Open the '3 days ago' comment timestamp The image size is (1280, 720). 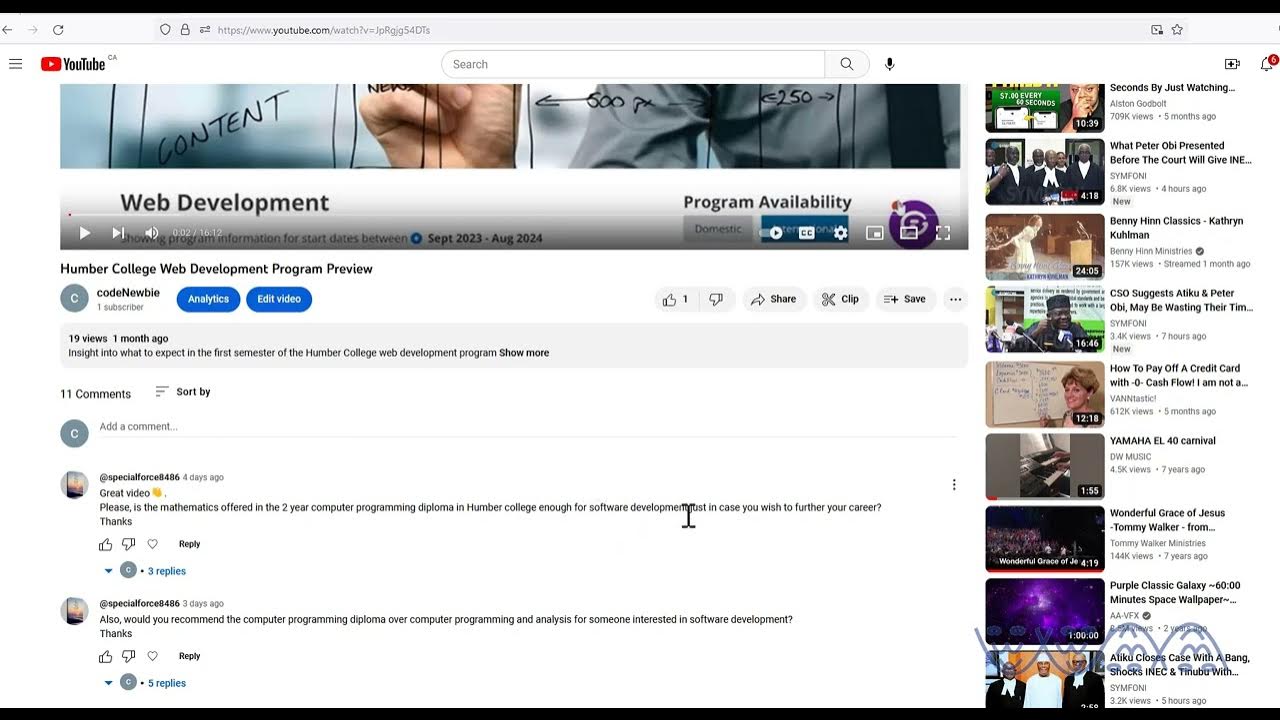[203, 603]
